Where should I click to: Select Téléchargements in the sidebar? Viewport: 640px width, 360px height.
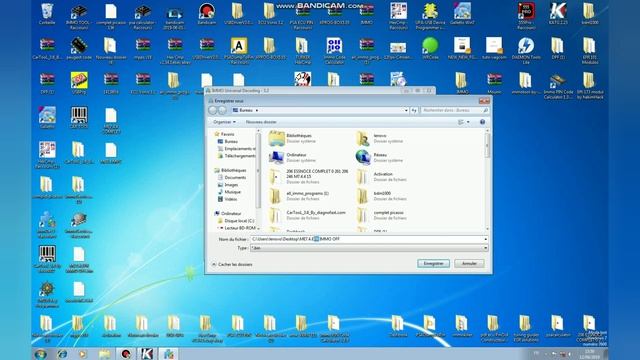coord(237,156)
